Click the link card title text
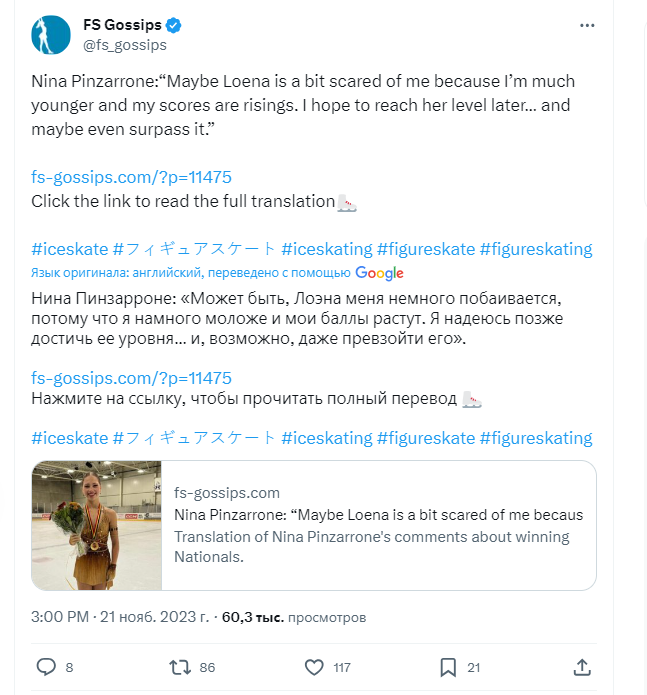This screenshot has width=647, height=695. coord(378,515)
